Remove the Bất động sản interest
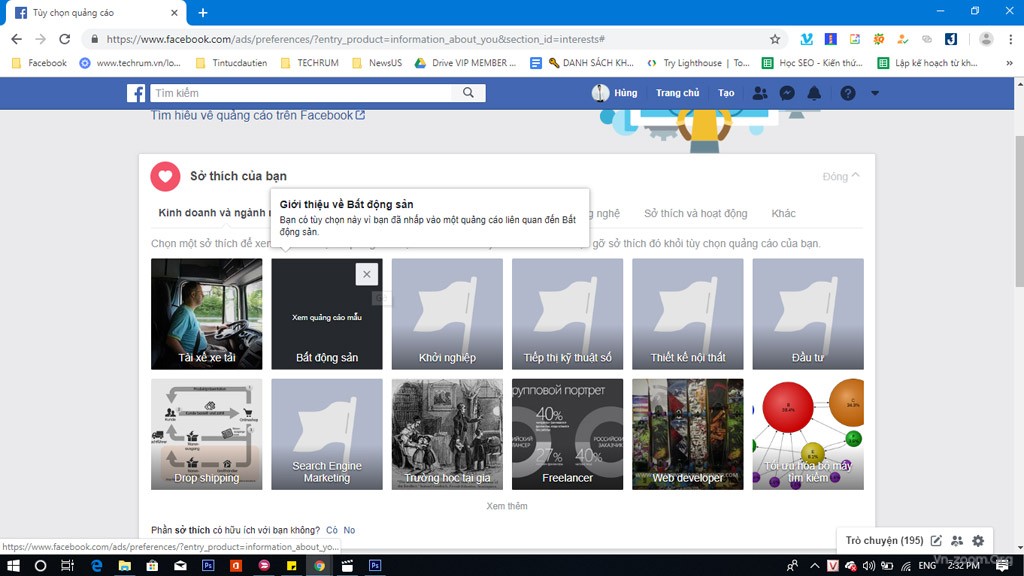This screenshot has height=576, width=1024. point(367,274)
